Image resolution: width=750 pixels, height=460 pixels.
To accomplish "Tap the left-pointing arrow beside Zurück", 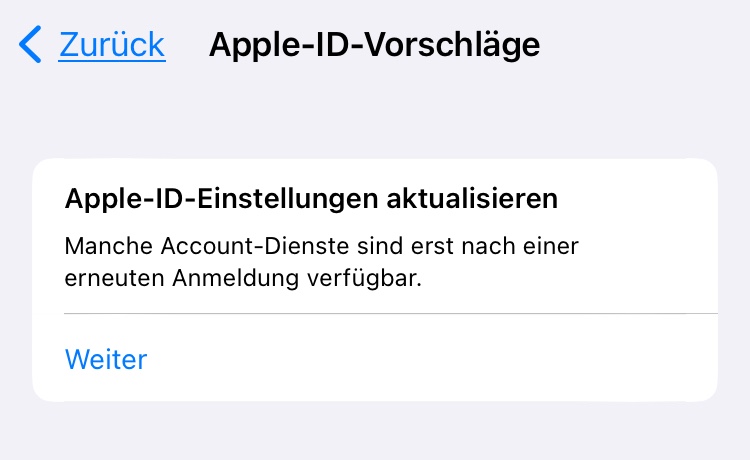I will click(30, 44).
